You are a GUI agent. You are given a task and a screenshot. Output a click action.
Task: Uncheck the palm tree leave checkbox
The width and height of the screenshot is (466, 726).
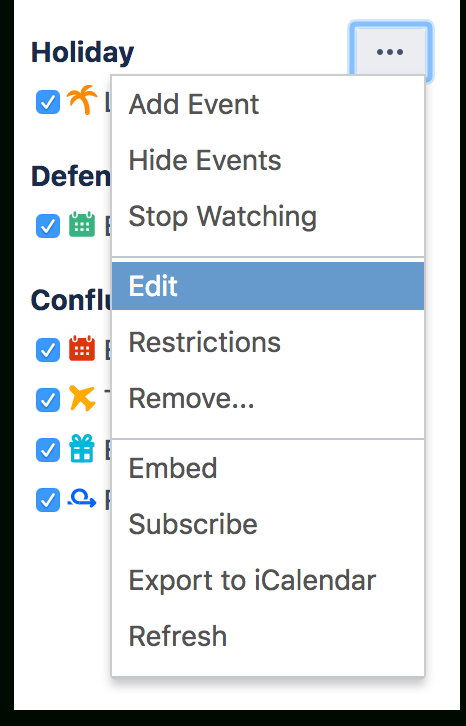coord(48,102)
